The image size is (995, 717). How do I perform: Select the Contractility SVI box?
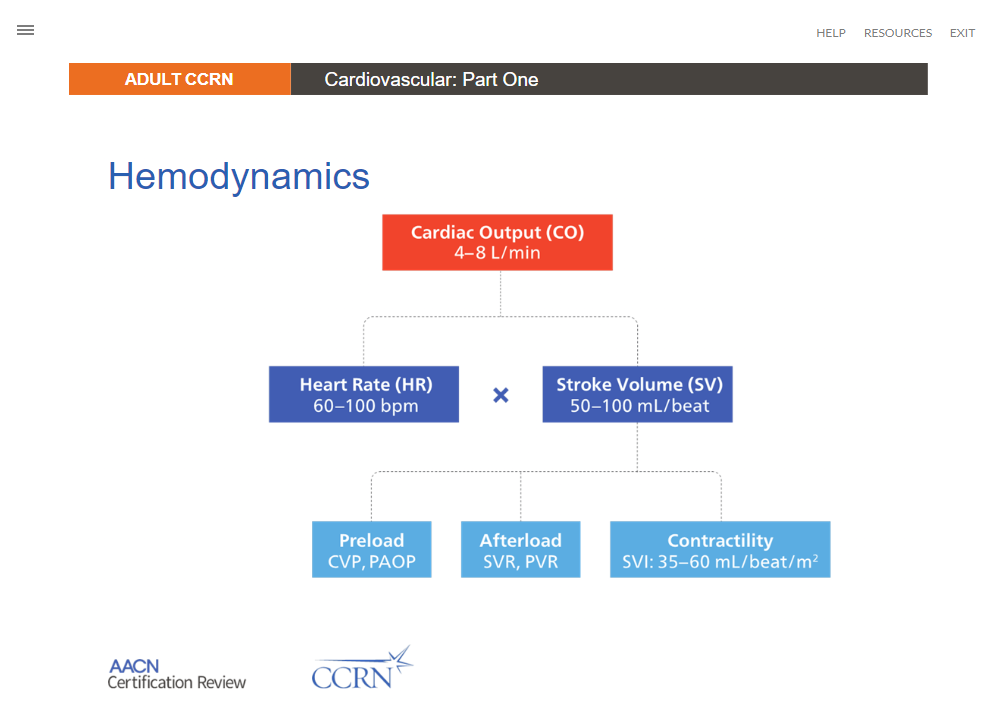[x=720, y=549]
